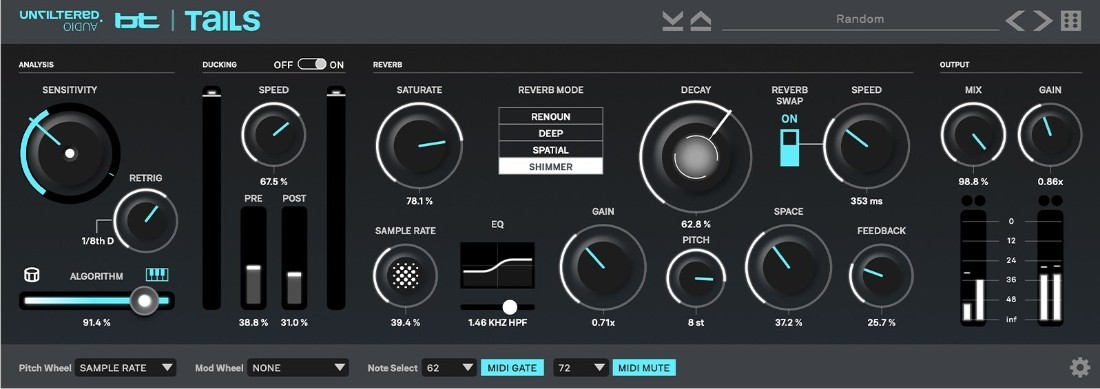1100x389 pixels.
Task: Open the Pitch Wheel SAMPLE RATE dropdown
Action: pyautogui.click(x=126, y=367)
